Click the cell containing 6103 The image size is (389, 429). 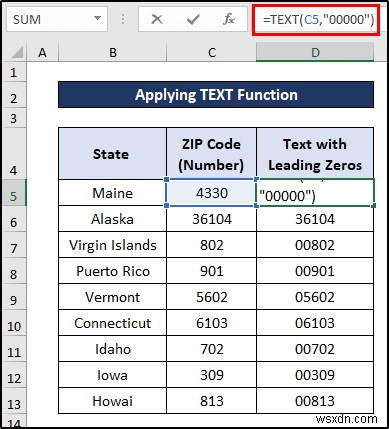(x=212, y=323)
